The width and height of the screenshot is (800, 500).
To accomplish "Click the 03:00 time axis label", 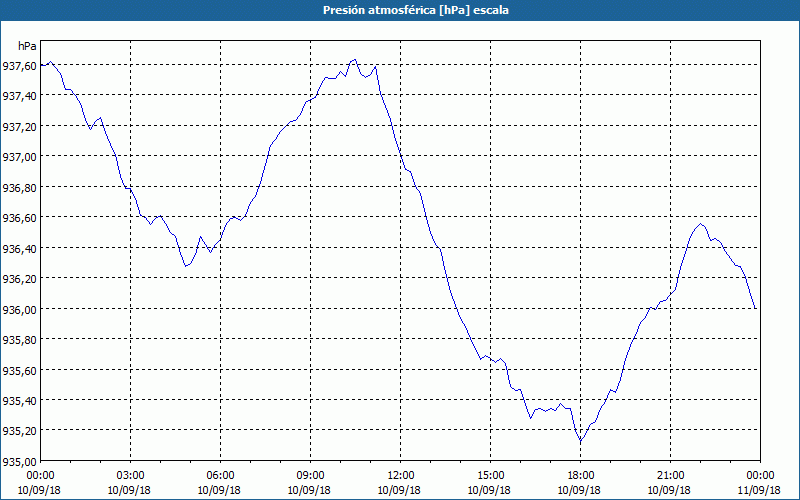I will tap(131, 476).
